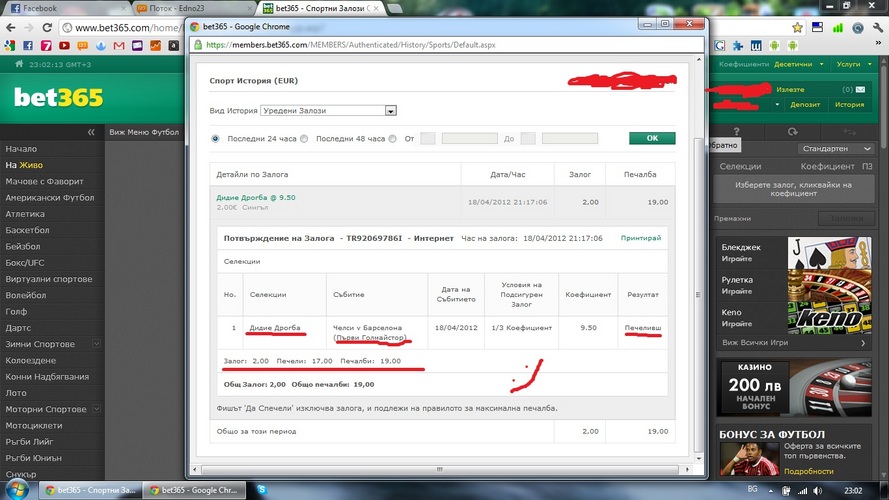Open the Google bookmark icon in bookmarks bar
Screen dimensions: 889x500
click(x=10, y=46)
